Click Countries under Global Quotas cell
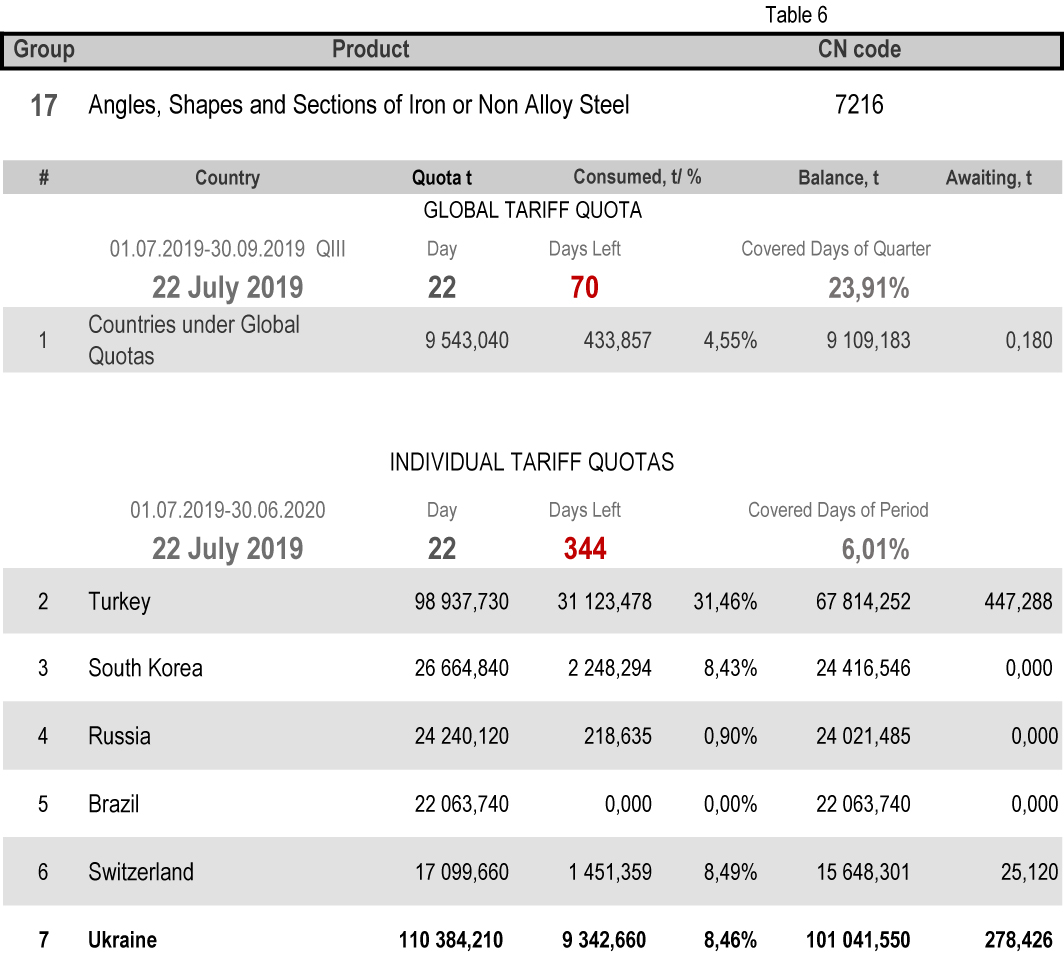1064x959 pixels. coord(194,340)
